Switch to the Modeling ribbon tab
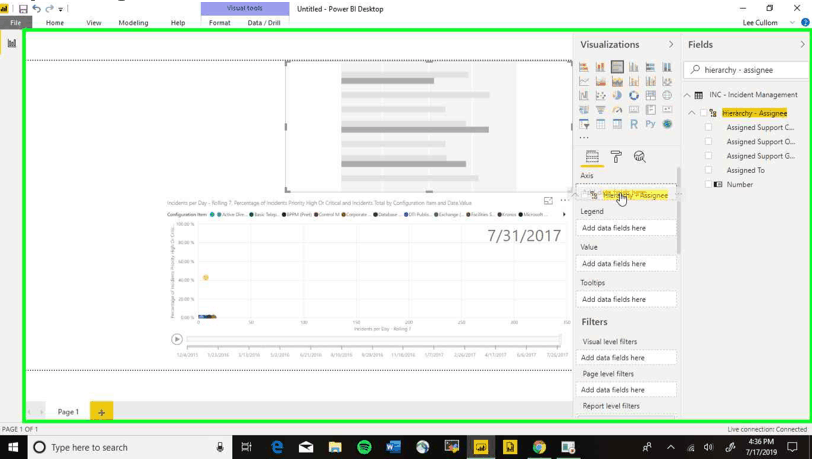This screenshot has height=461, width=814. pyautogui.click(x=133, y=23)
